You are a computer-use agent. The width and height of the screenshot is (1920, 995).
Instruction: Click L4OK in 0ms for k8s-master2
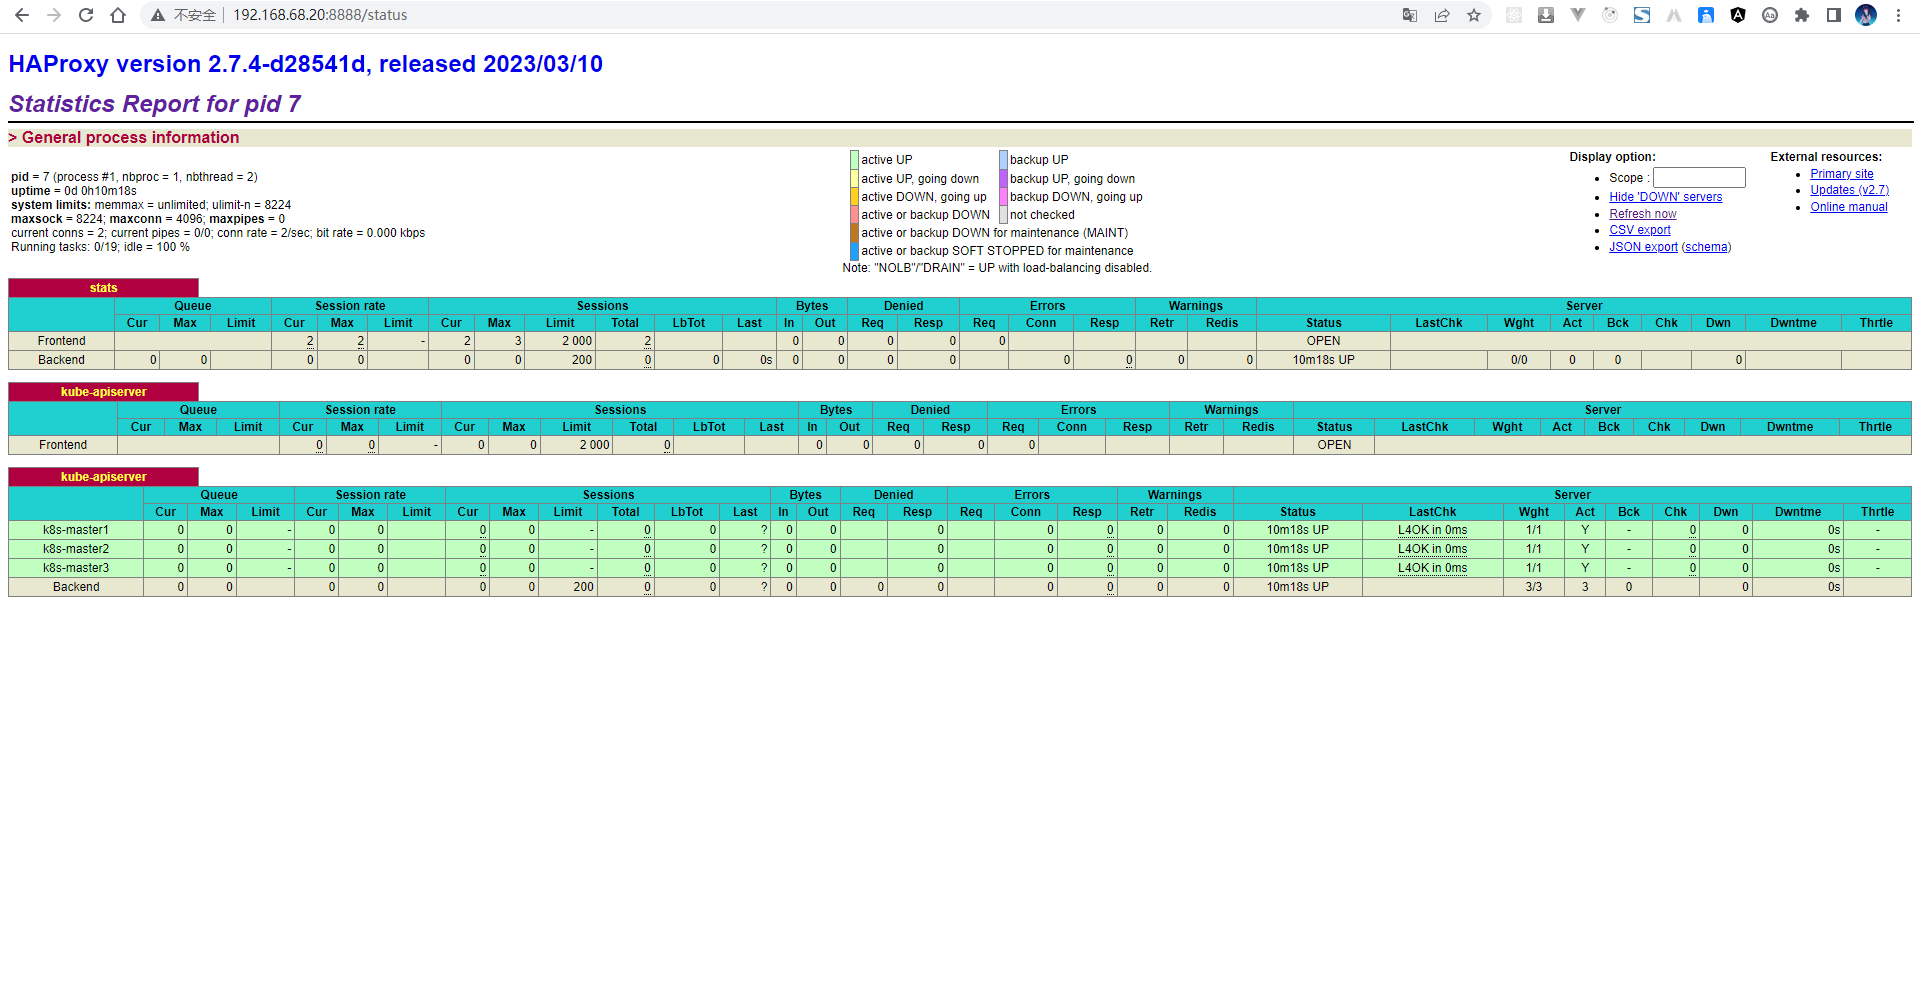point(1432,549)
